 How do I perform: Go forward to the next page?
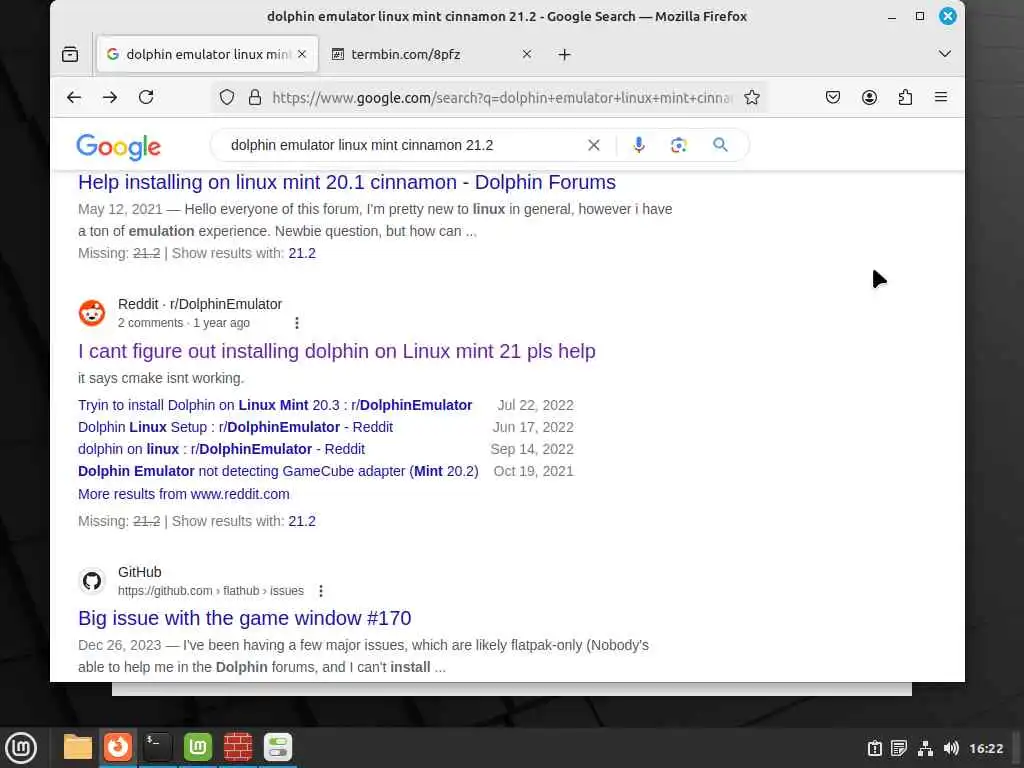click(x=110, y=97)
